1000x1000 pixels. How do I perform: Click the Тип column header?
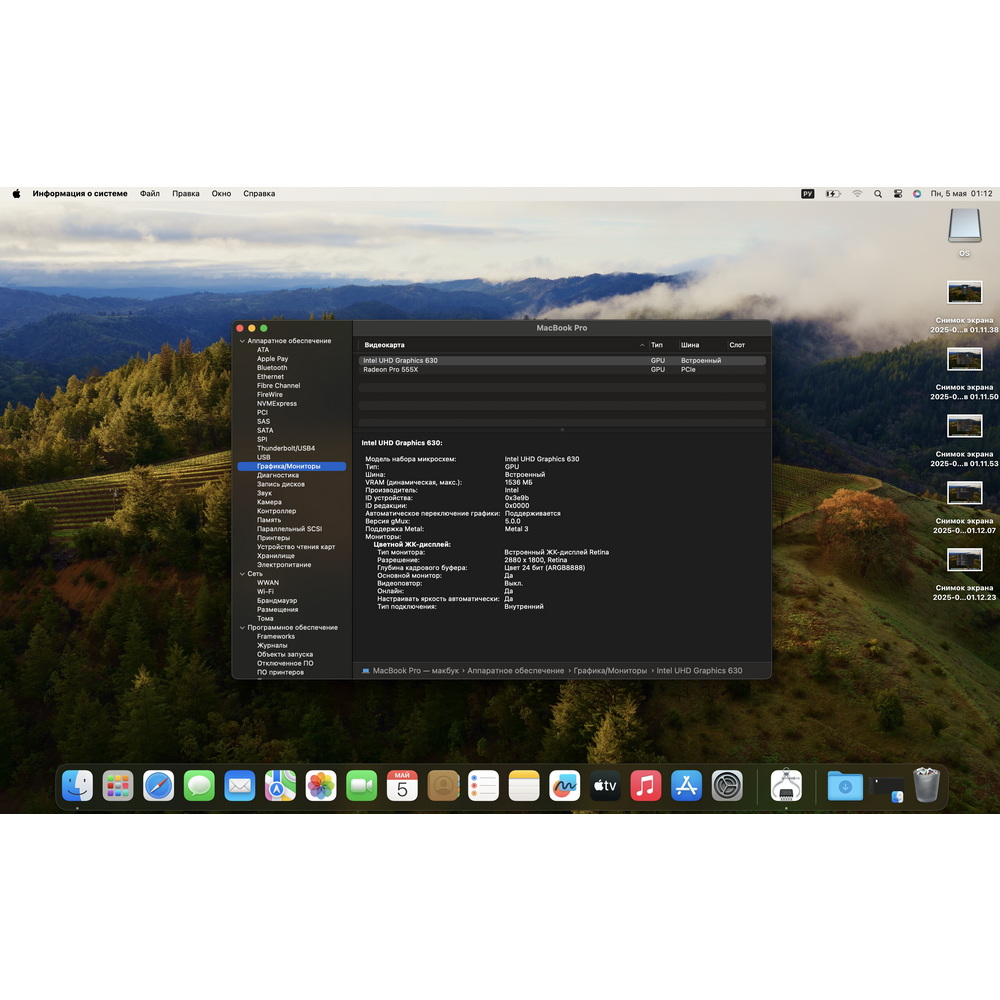click(x=657, y=345)
